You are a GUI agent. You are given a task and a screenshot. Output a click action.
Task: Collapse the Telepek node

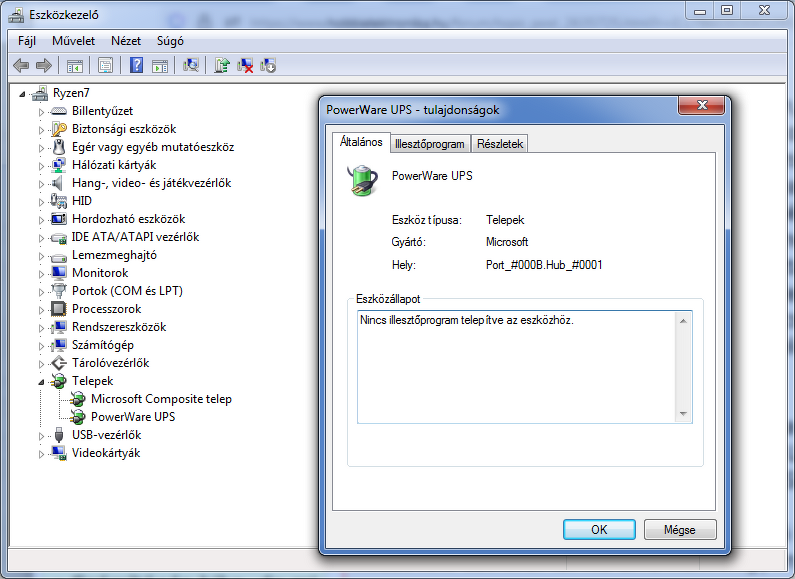(x=42, y=382)
